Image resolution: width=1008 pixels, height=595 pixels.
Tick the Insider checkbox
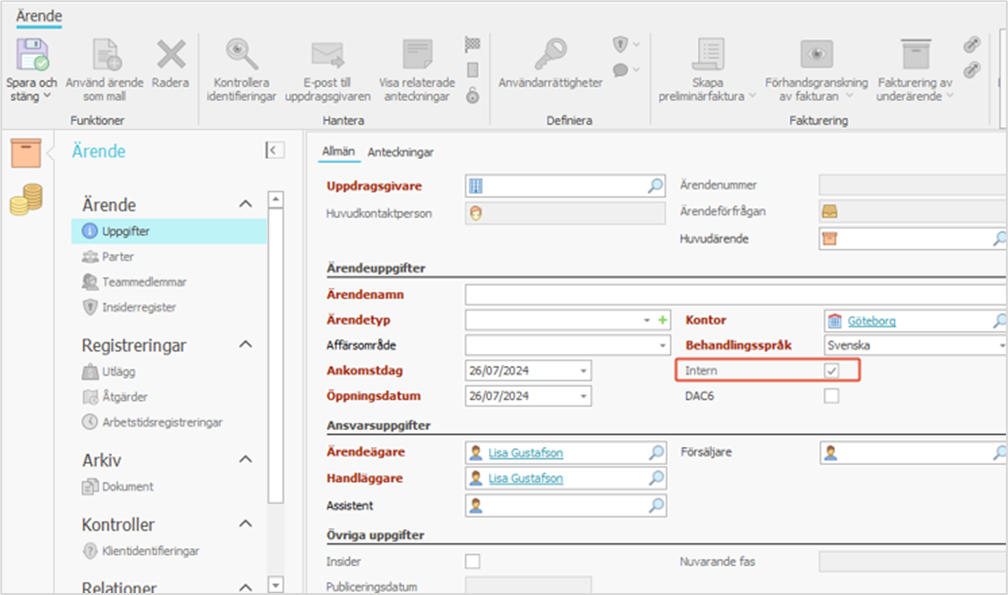pyautogui.click(x=473, y=561)
